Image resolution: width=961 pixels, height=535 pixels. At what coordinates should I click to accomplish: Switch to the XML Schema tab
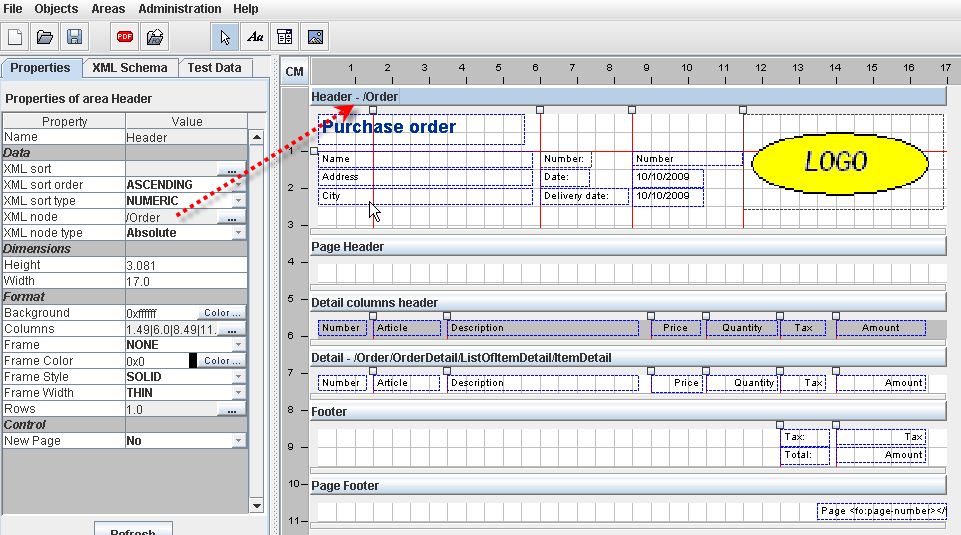tap(130, 68)
